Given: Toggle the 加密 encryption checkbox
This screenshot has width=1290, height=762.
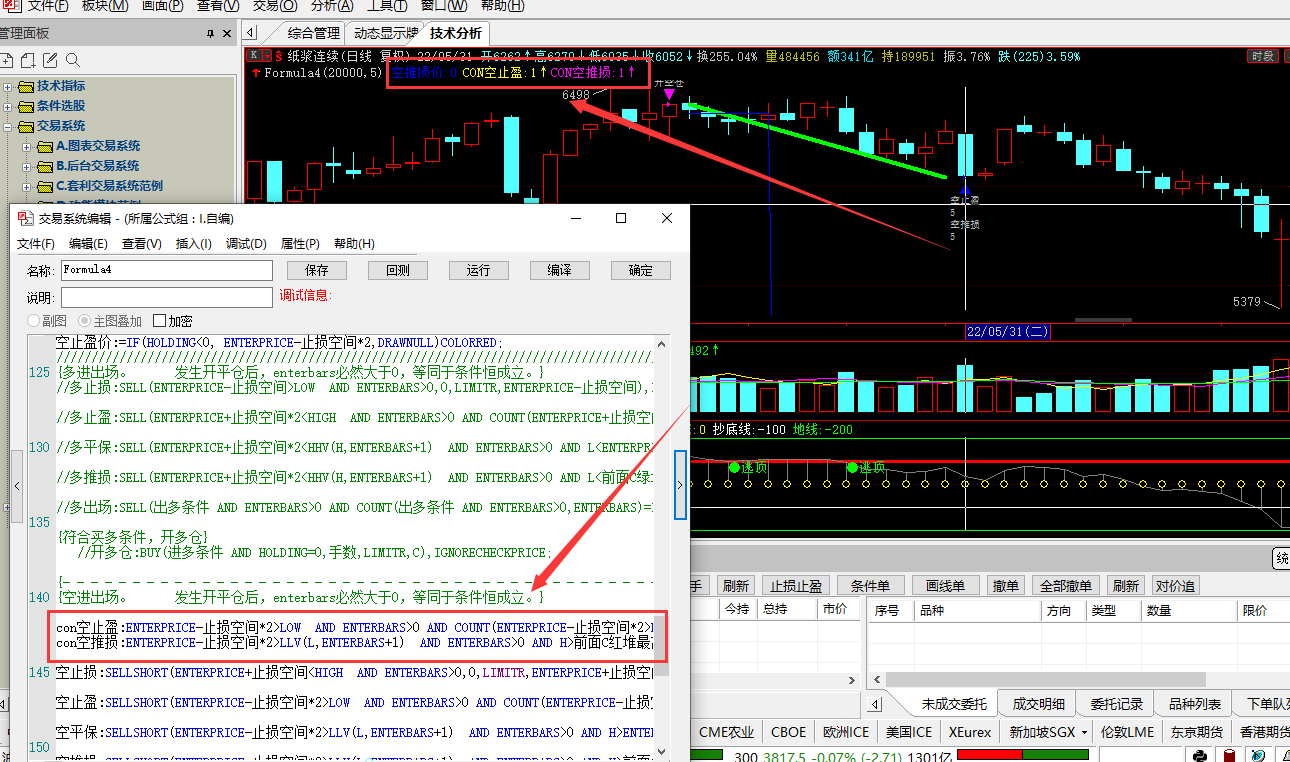Looking at the screenshot, I should tap(159, 321).
